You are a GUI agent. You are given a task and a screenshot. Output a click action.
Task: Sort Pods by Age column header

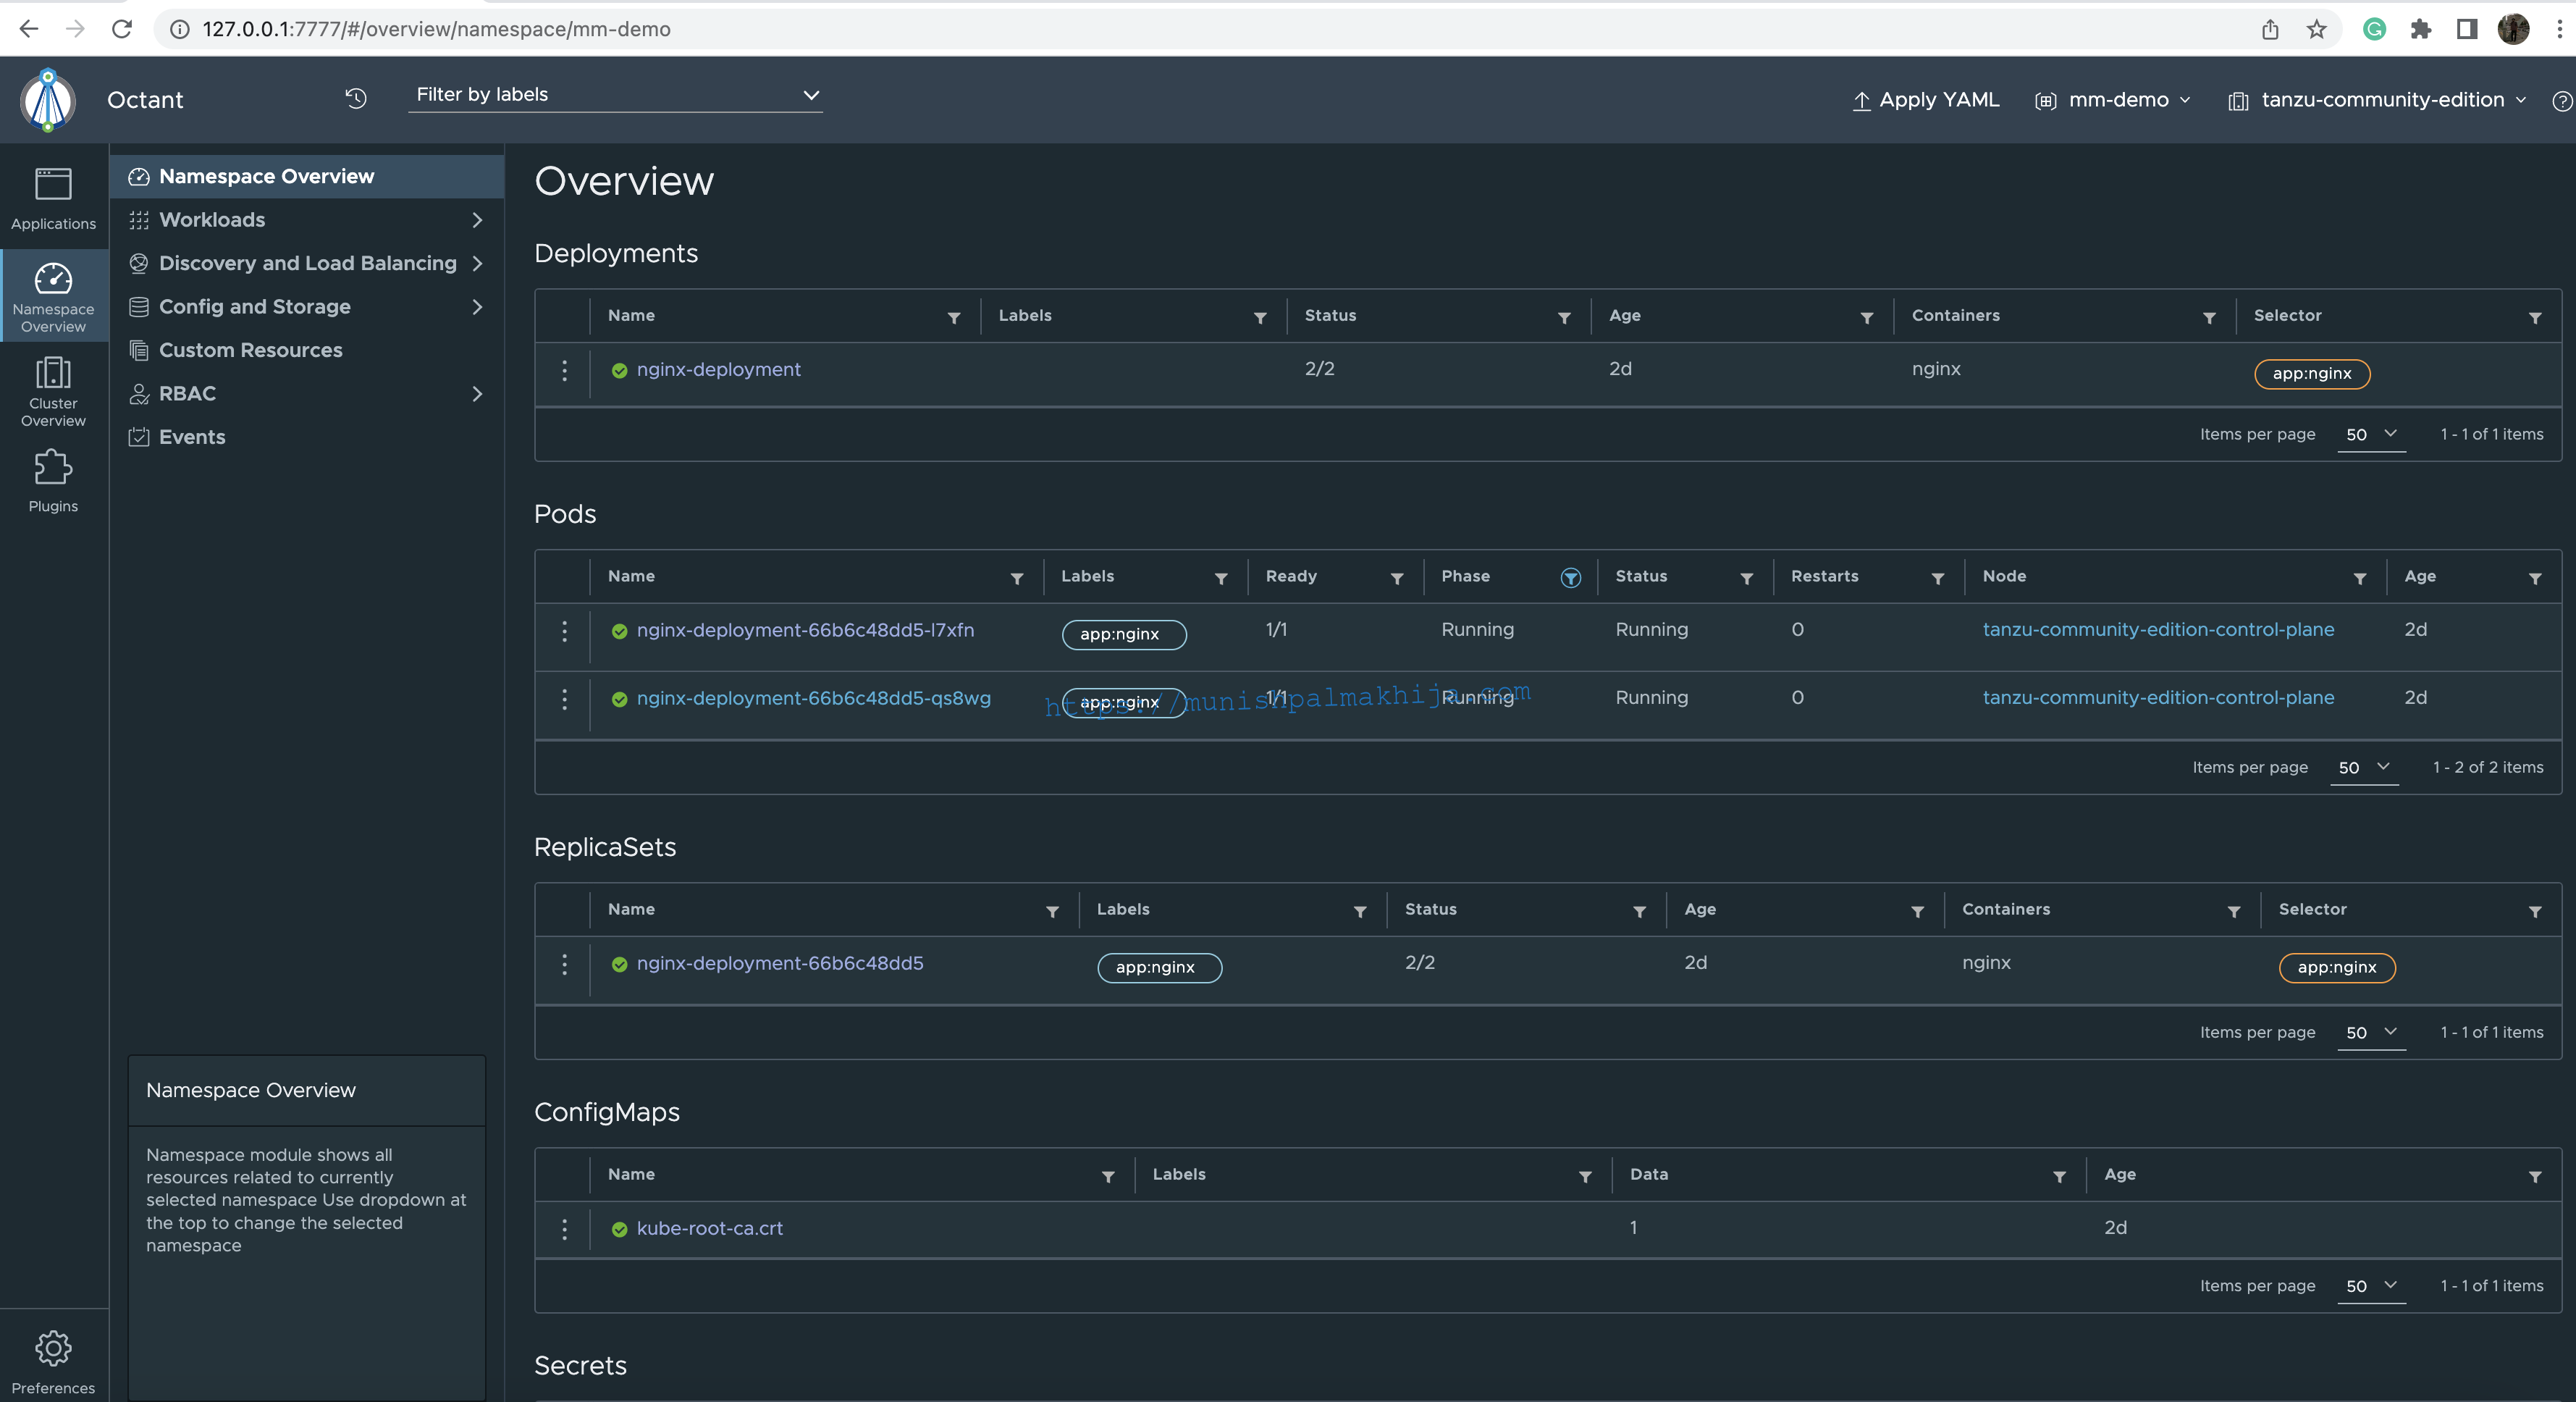pyautogui.click(x=2419, y=577)
